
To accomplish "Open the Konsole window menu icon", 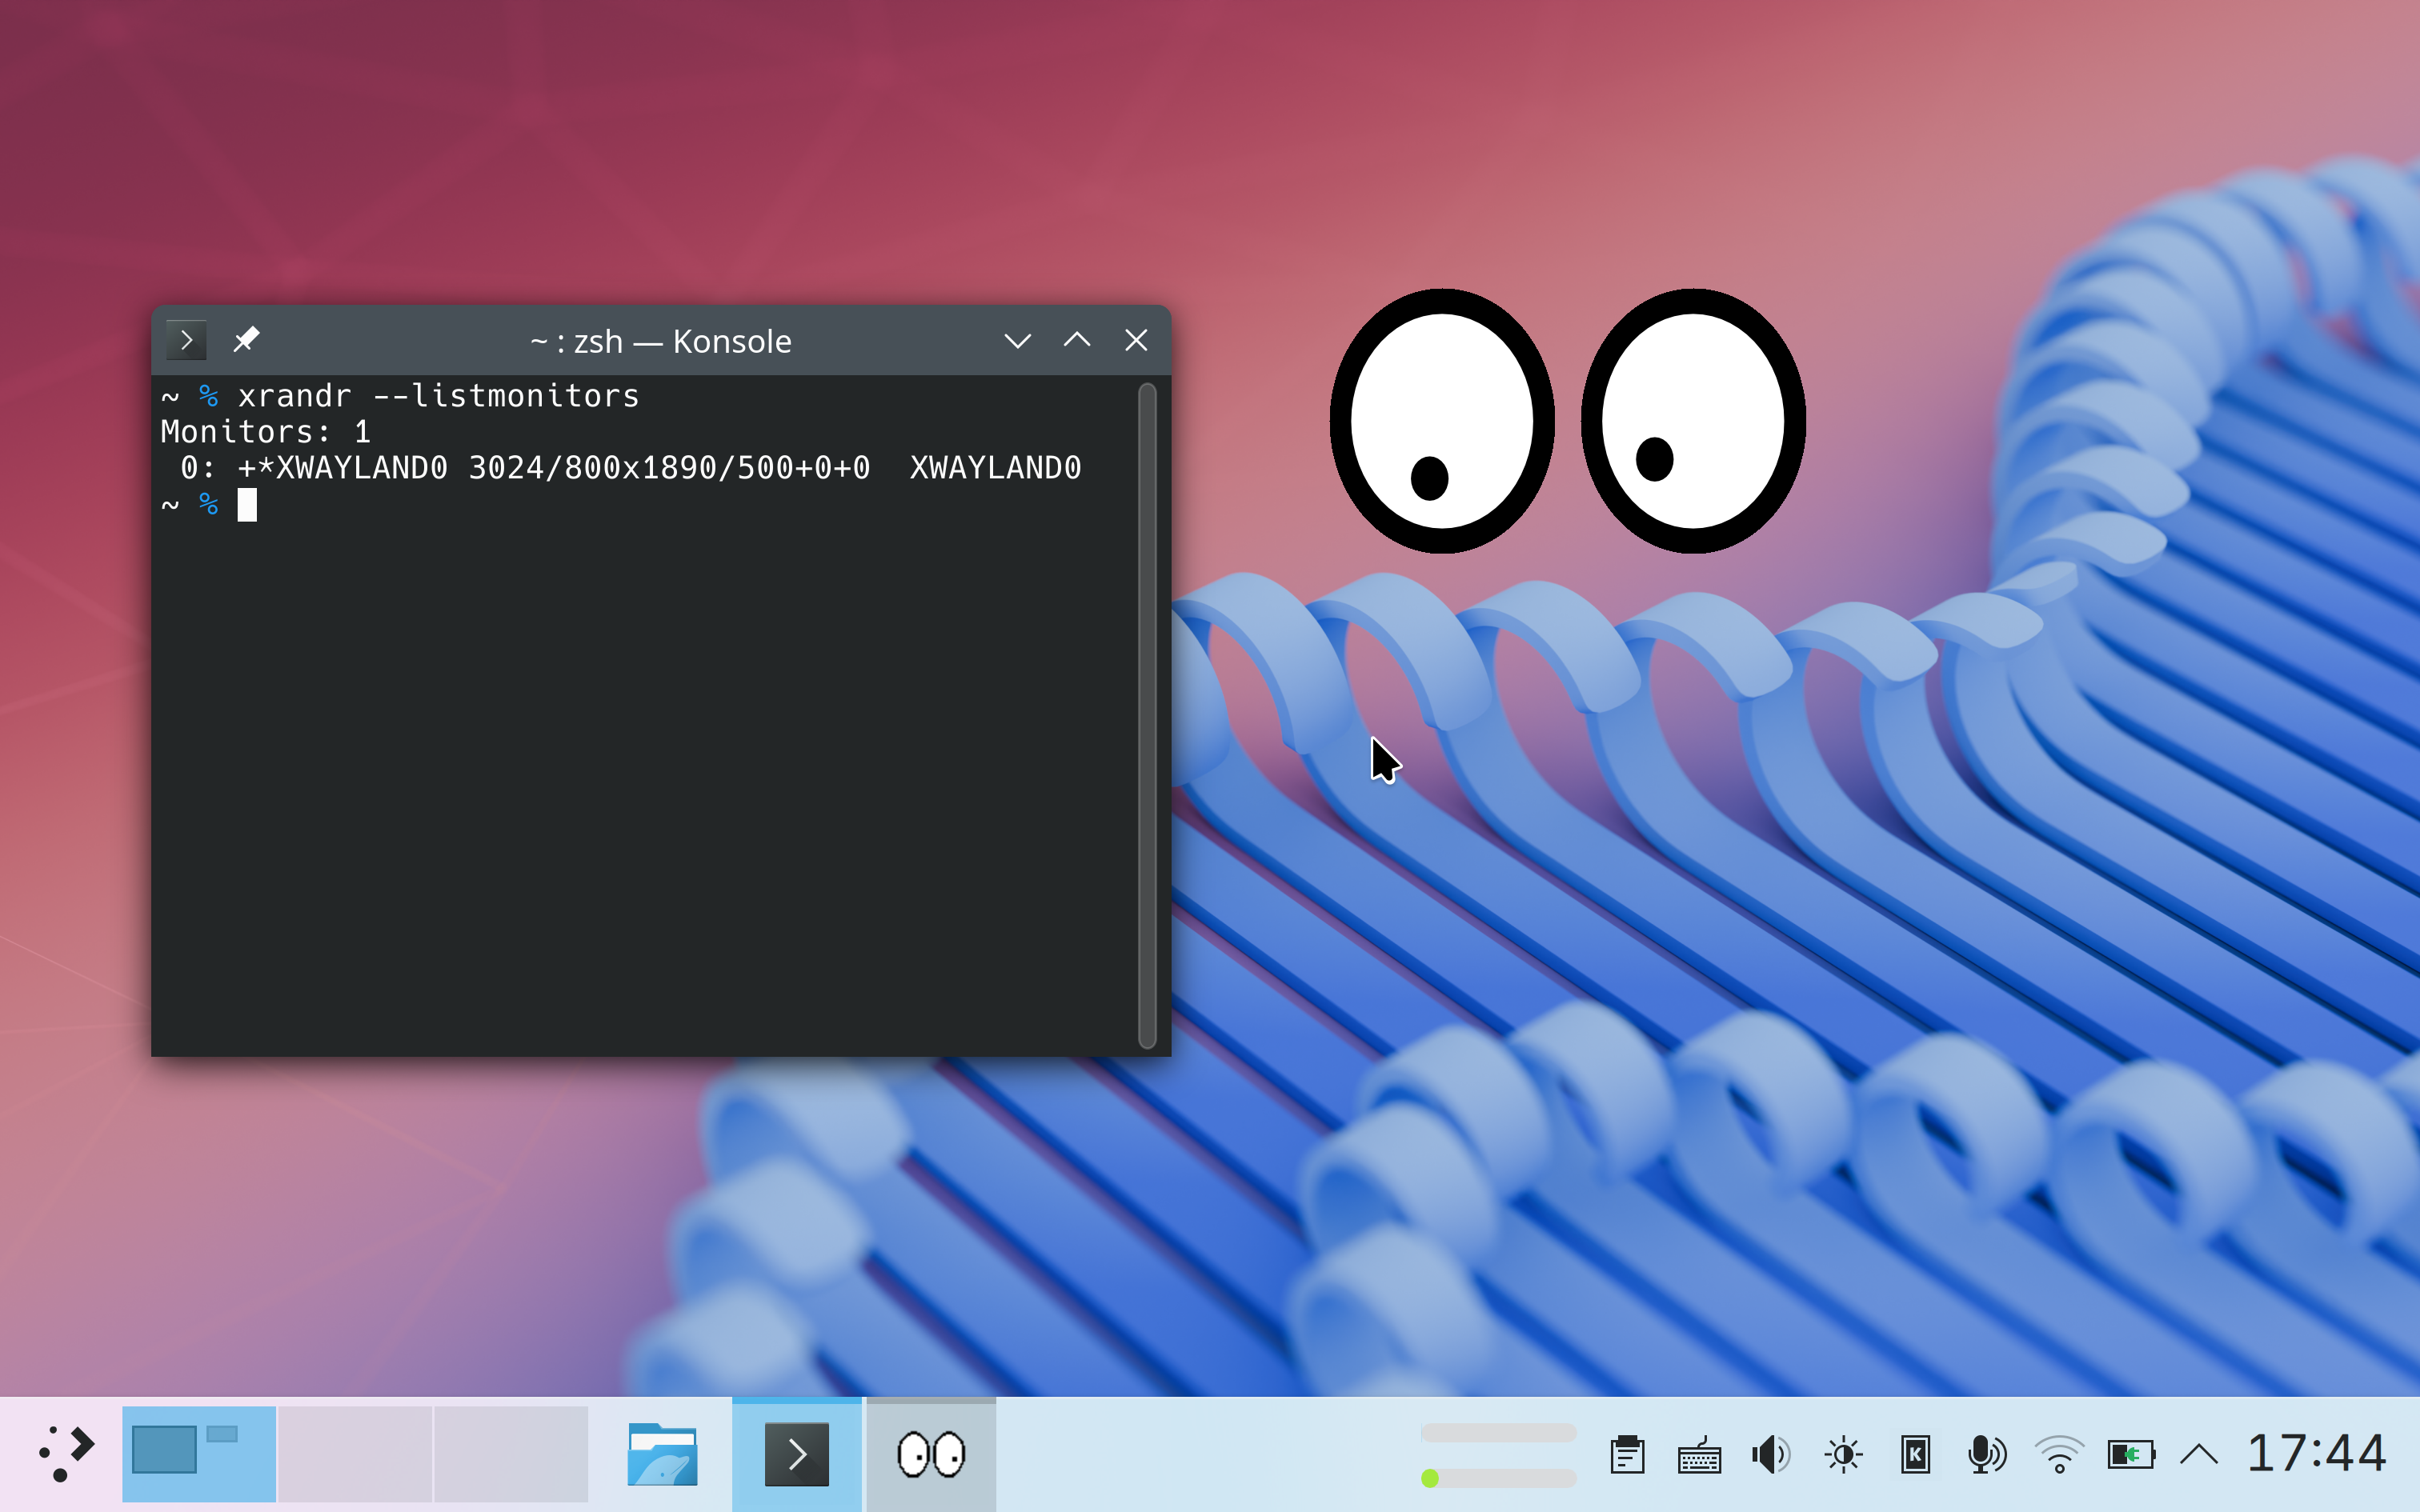I will (186, 340).
